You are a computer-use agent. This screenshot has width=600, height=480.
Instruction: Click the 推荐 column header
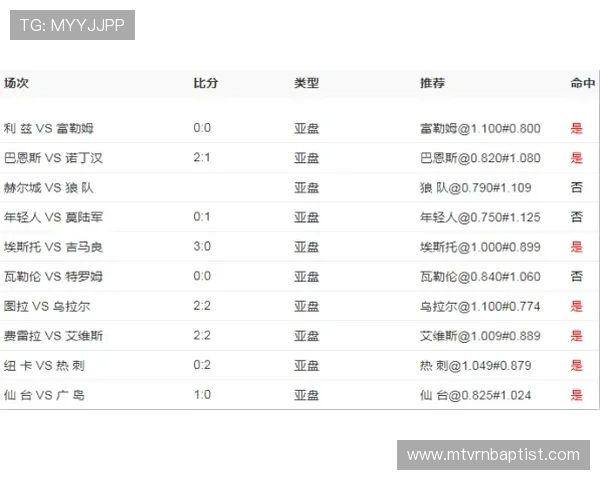pyautogui.click(x=432, y=83)
